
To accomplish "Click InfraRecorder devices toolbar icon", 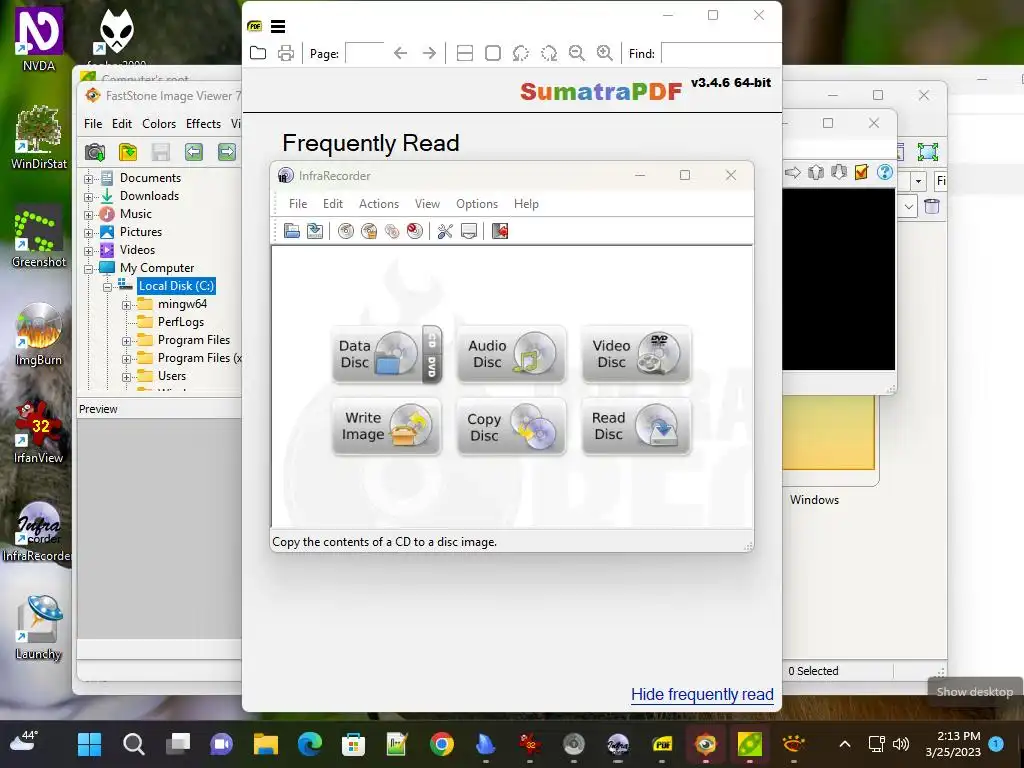I will [469, 231].
